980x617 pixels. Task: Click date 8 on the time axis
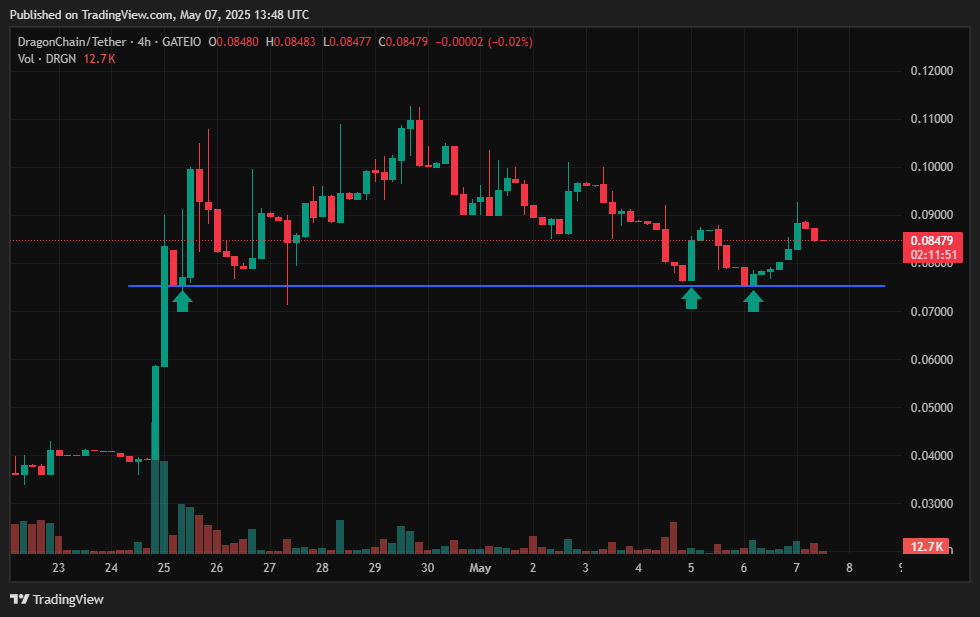coord(849,568)
